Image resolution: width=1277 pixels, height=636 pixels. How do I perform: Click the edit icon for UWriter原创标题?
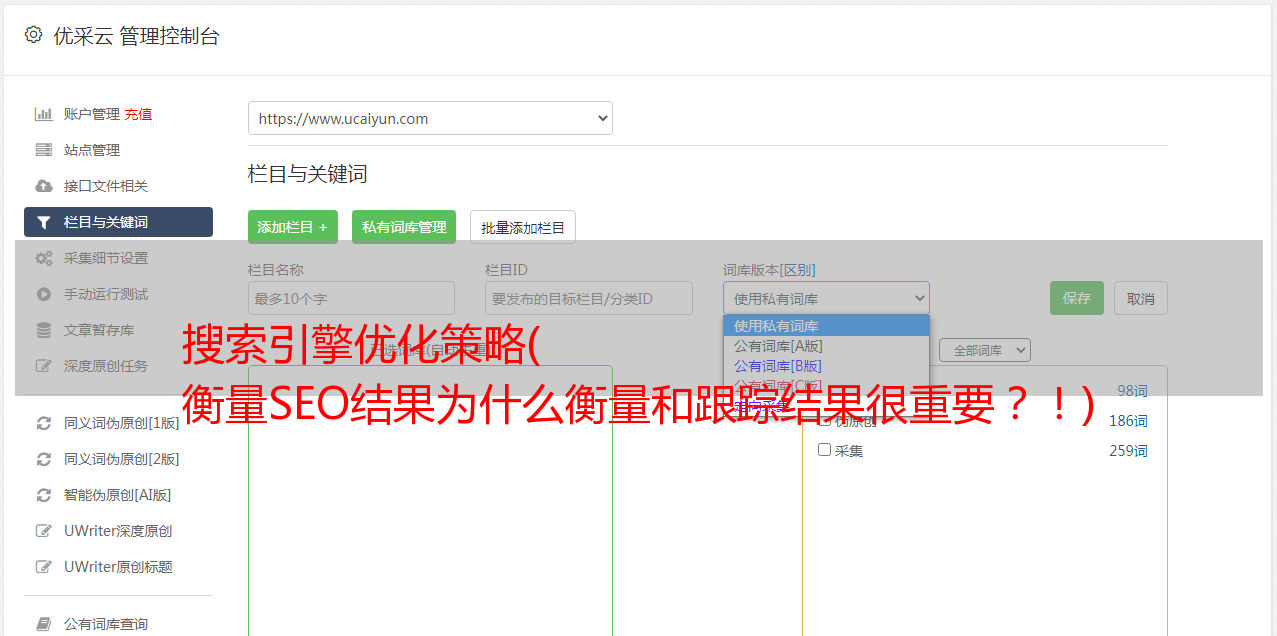pos(44,567)
